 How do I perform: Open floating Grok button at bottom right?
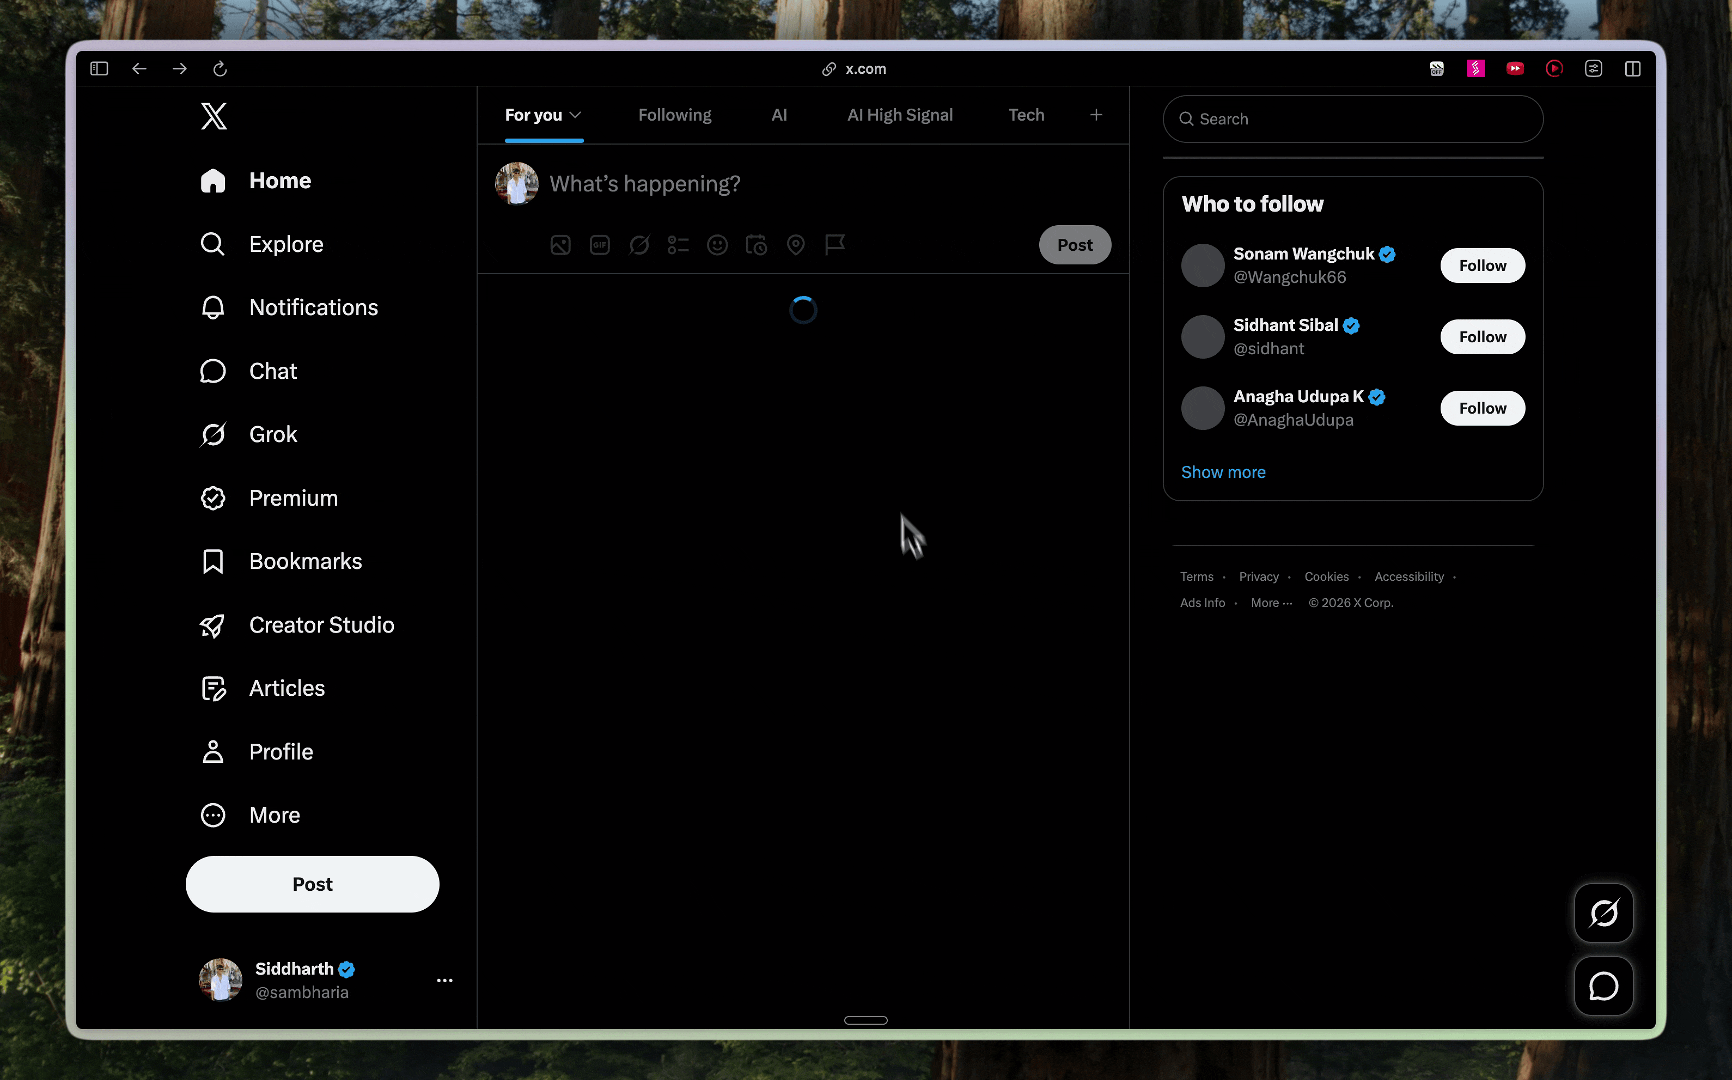[1604, 913]
